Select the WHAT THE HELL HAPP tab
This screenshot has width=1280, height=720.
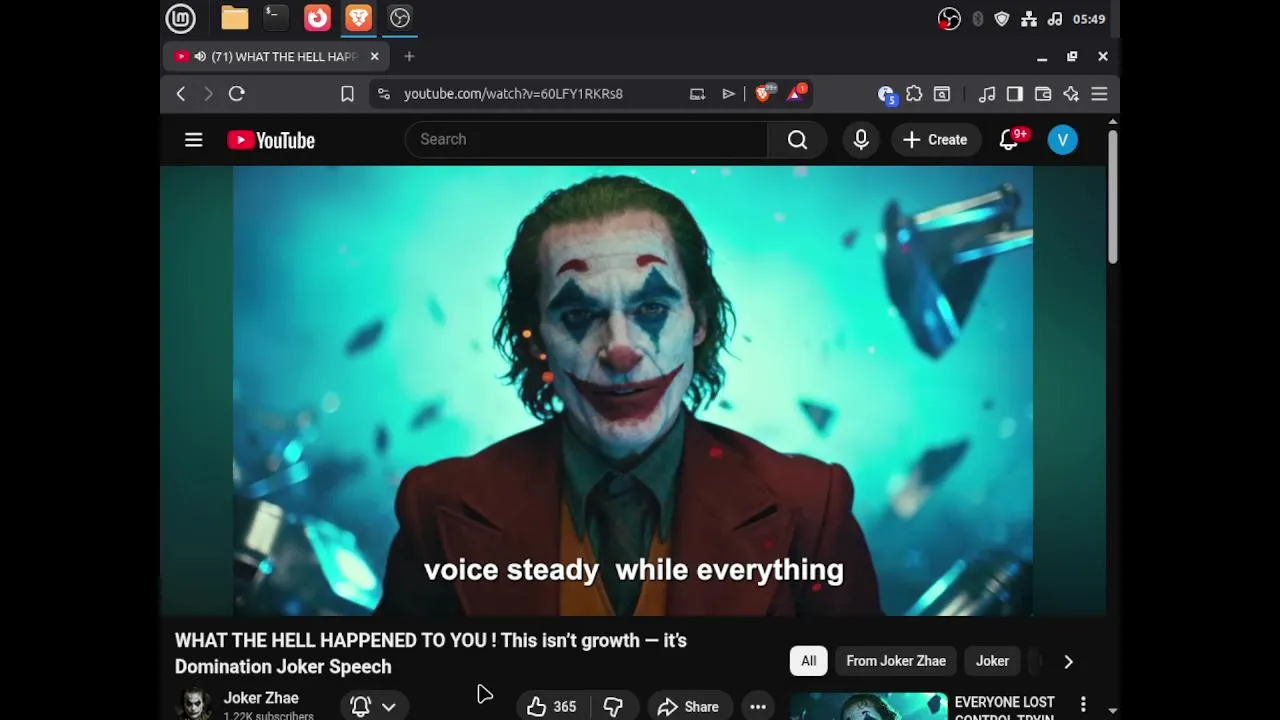point(275,57)
